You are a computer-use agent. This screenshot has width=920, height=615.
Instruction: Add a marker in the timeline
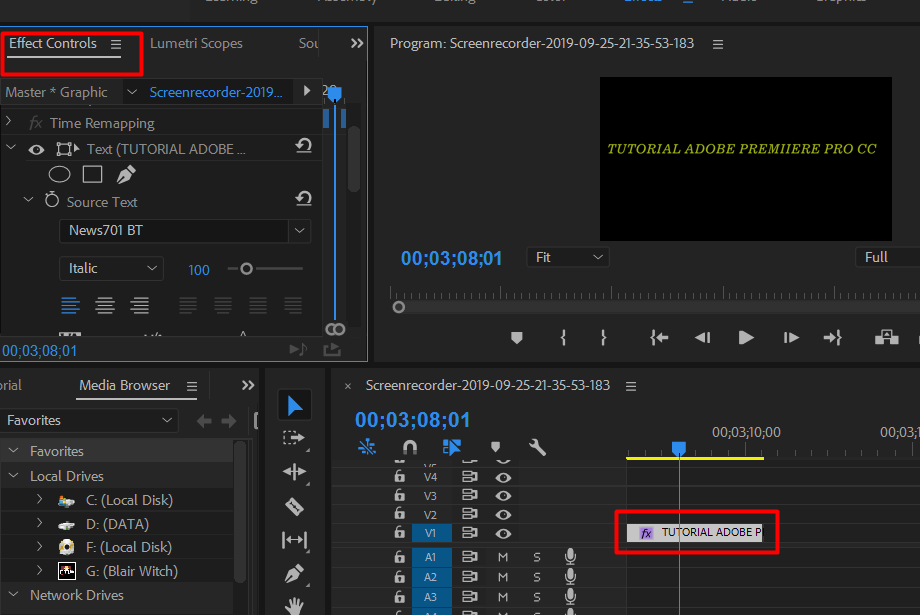[494, 447]
